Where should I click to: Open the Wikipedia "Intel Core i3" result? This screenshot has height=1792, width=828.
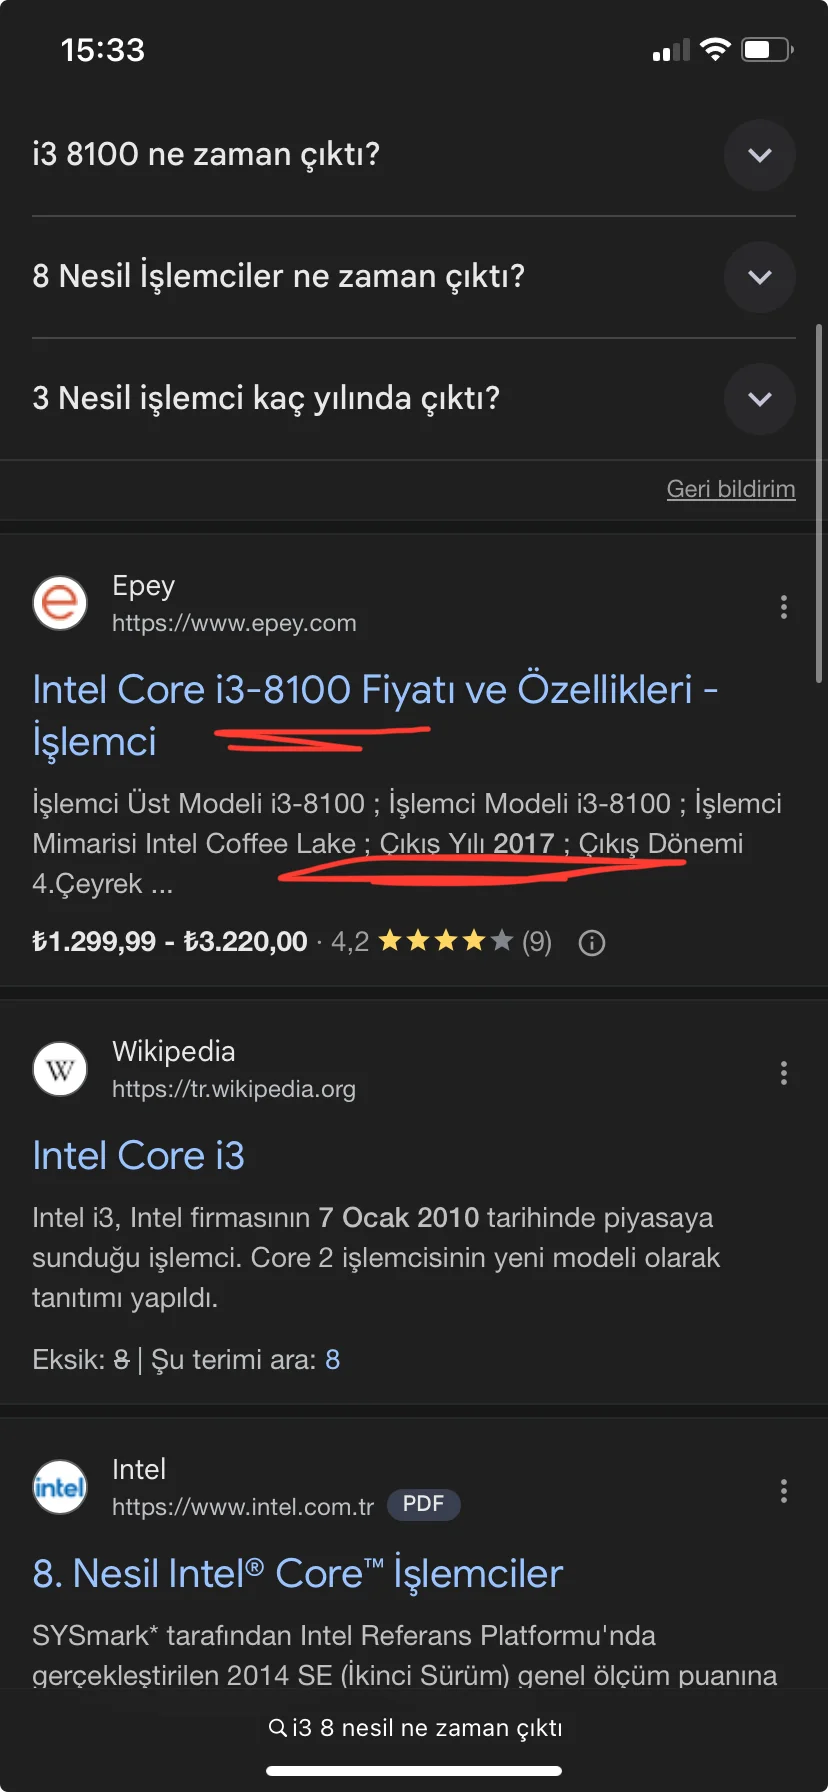coord(138,1156)
